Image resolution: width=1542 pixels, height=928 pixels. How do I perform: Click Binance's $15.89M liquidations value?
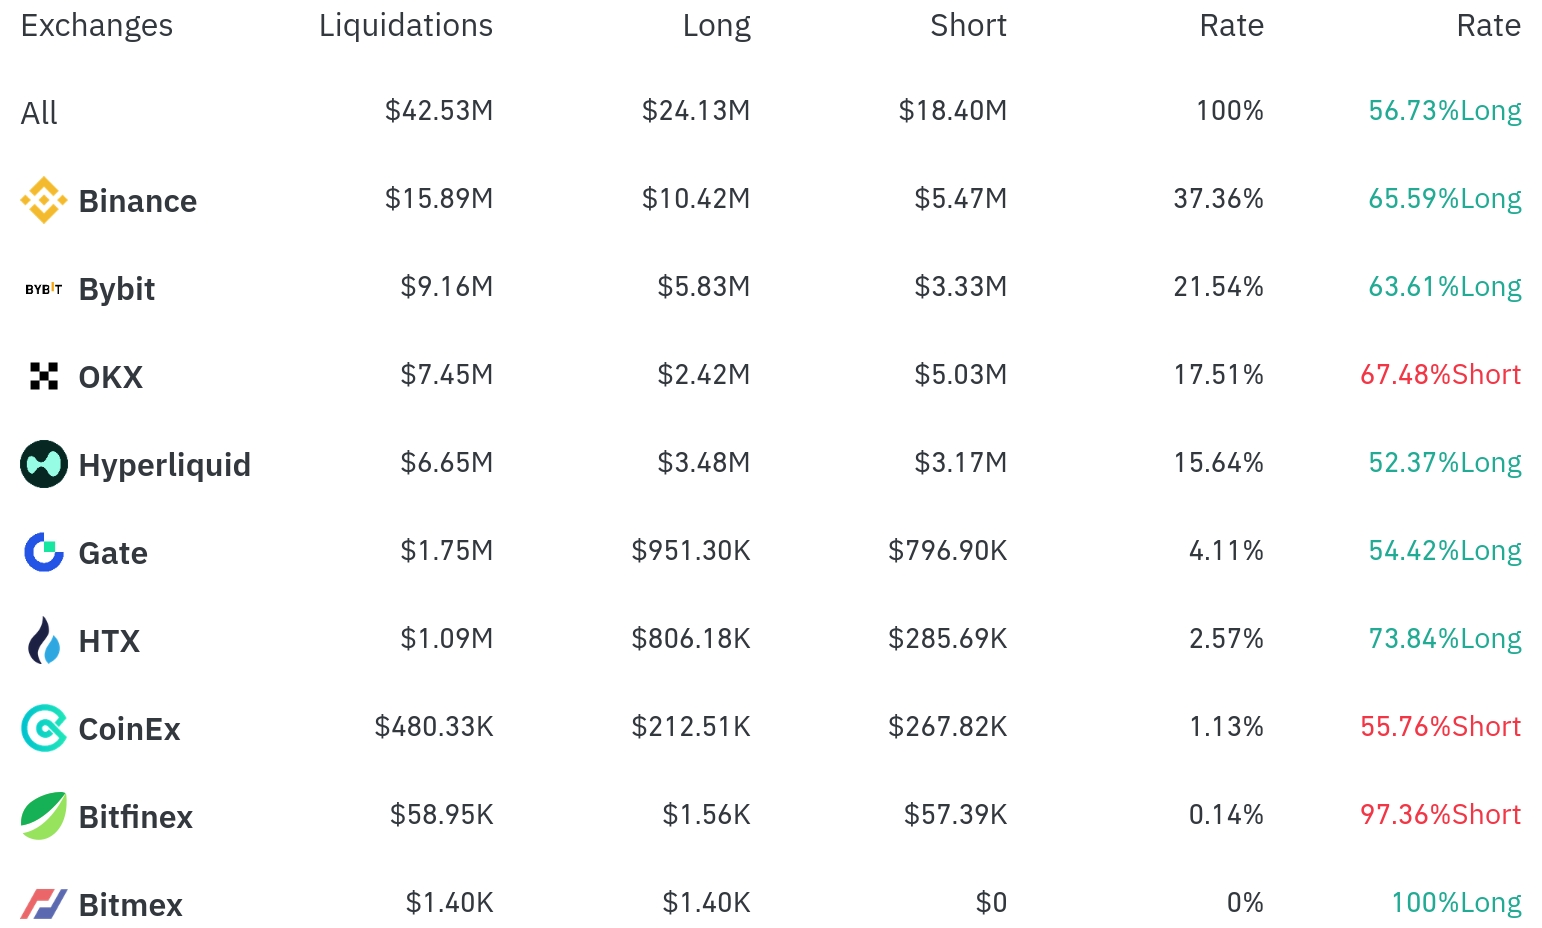(x=439, y=199)
